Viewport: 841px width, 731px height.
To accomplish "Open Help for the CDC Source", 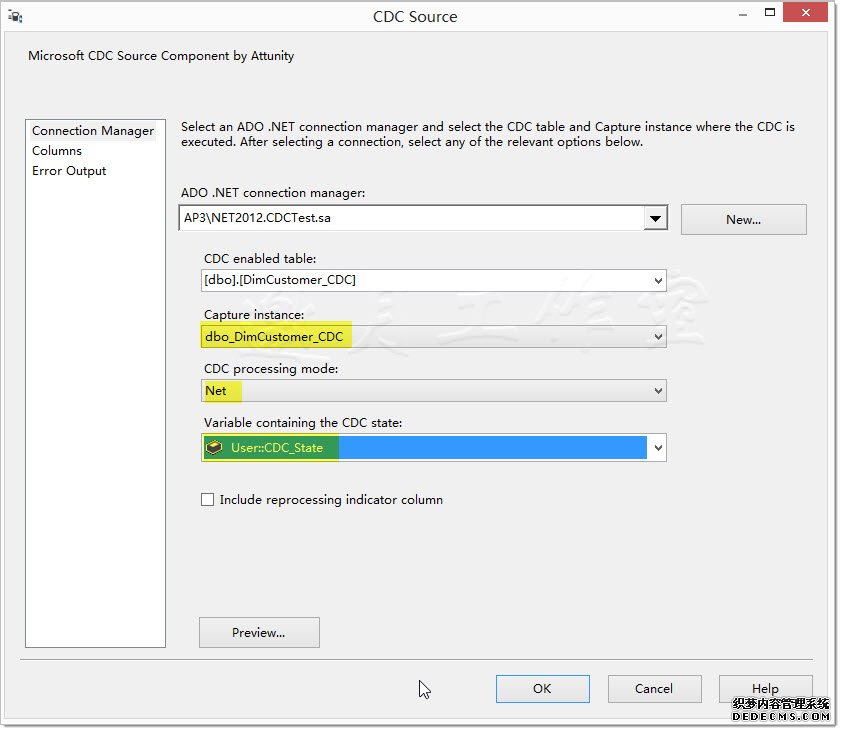I will point(765,689).
